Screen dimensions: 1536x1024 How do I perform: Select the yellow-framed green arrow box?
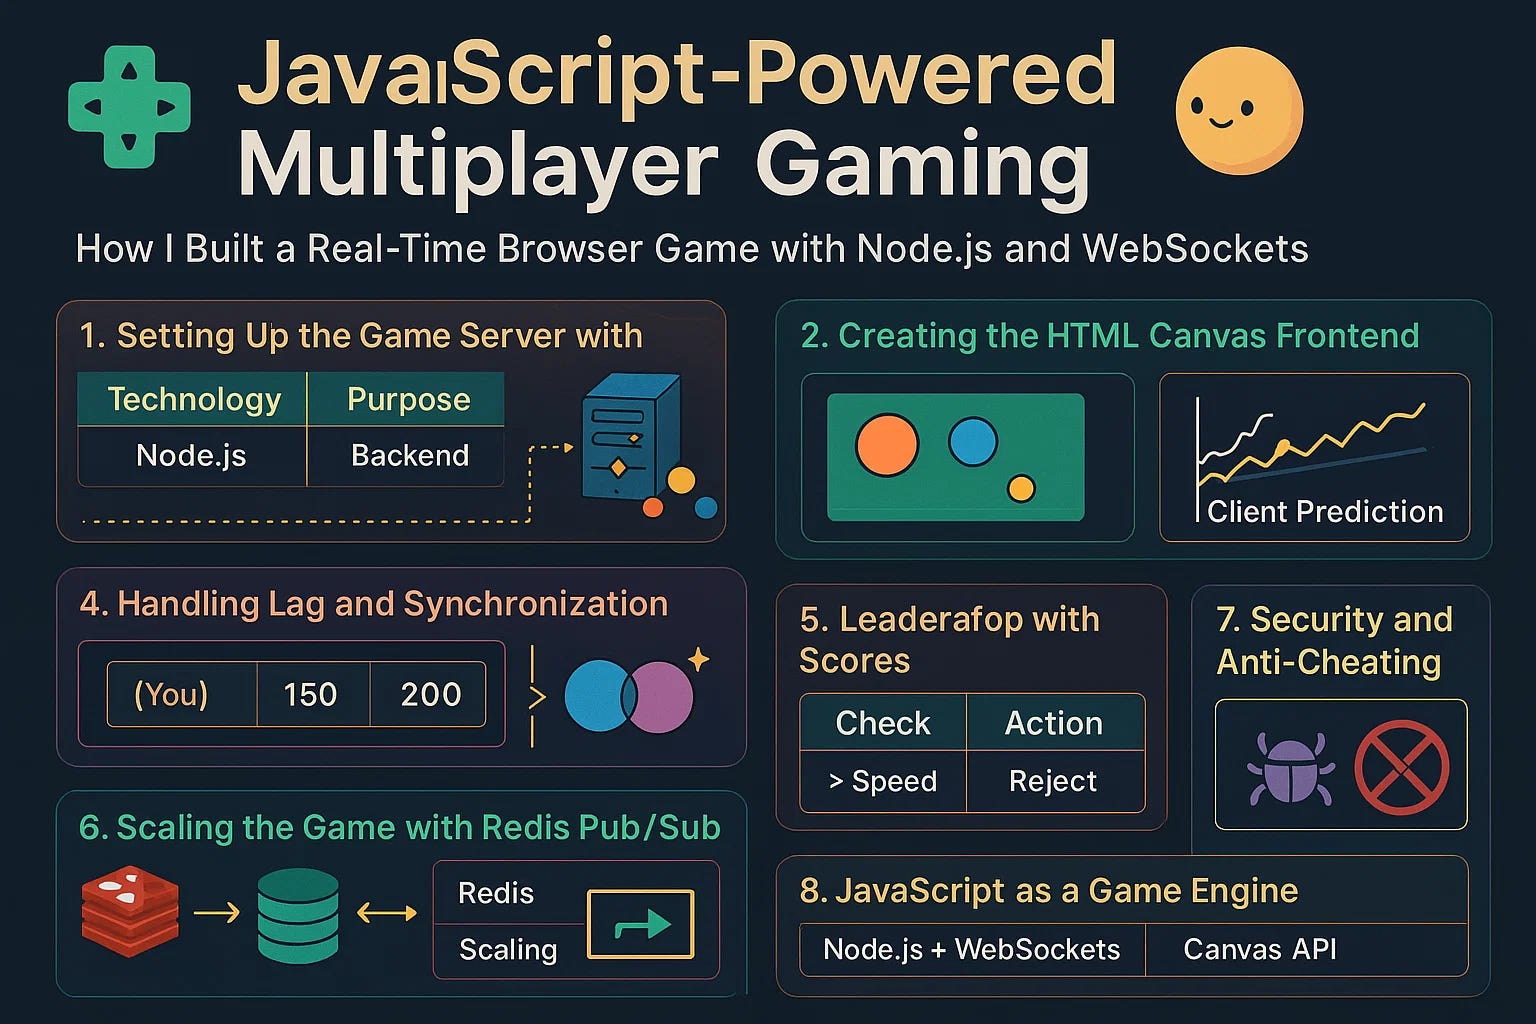640,924
